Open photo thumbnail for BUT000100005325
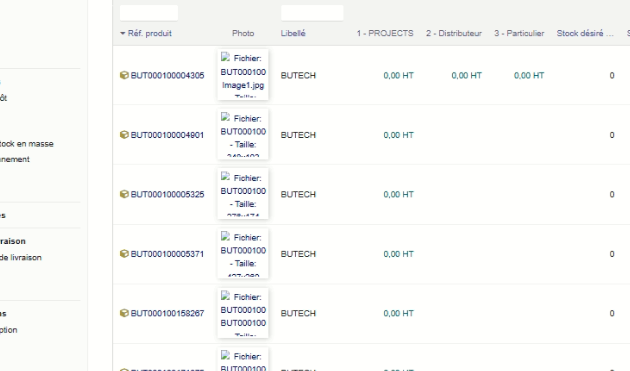 click(243, 193)
